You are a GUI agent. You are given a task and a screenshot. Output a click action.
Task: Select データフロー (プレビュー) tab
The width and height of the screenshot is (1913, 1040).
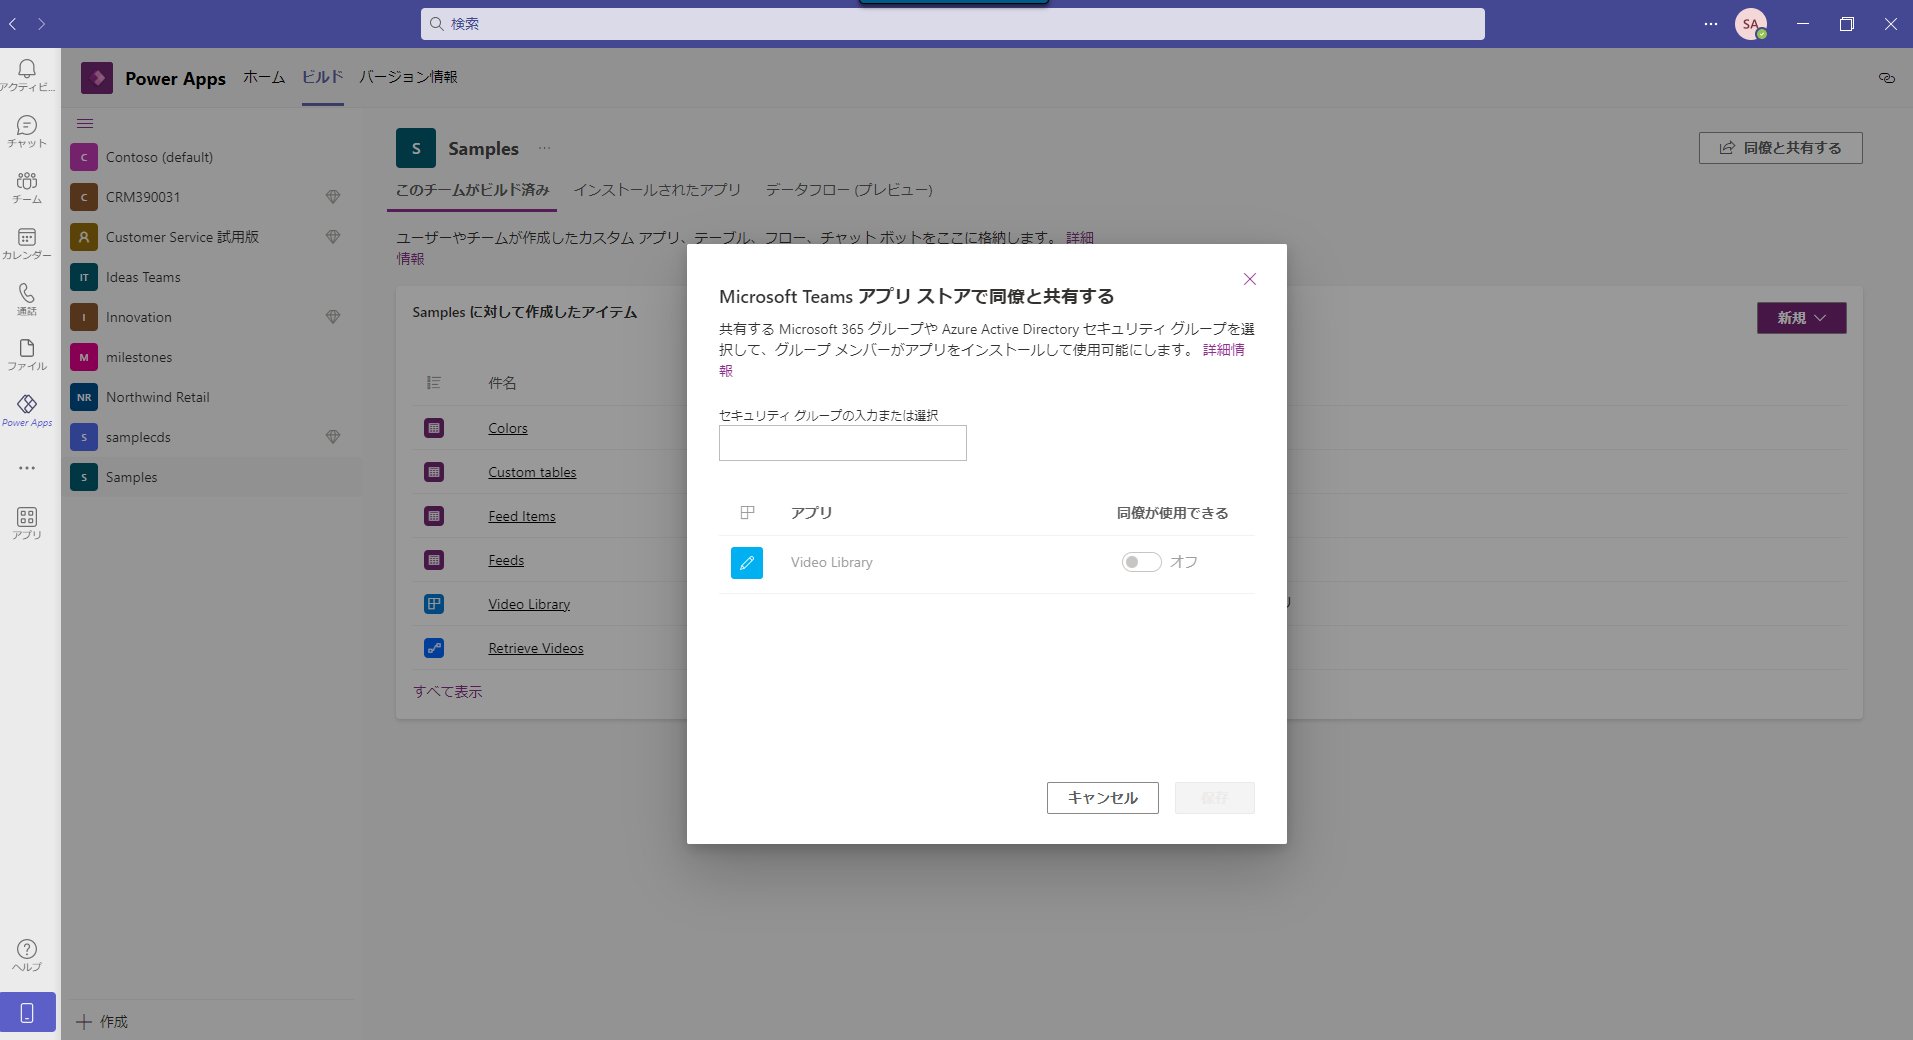pos(849,190)
